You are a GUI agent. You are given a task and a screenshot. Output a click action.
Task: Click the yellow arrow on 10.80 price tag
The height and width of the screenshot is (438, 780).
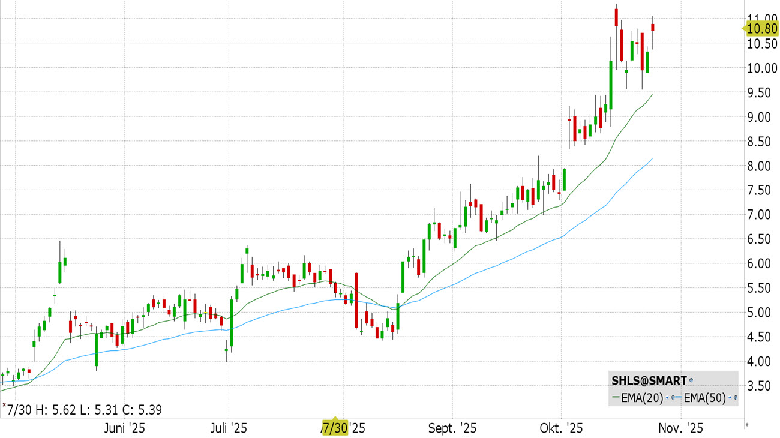click(744, 28)
